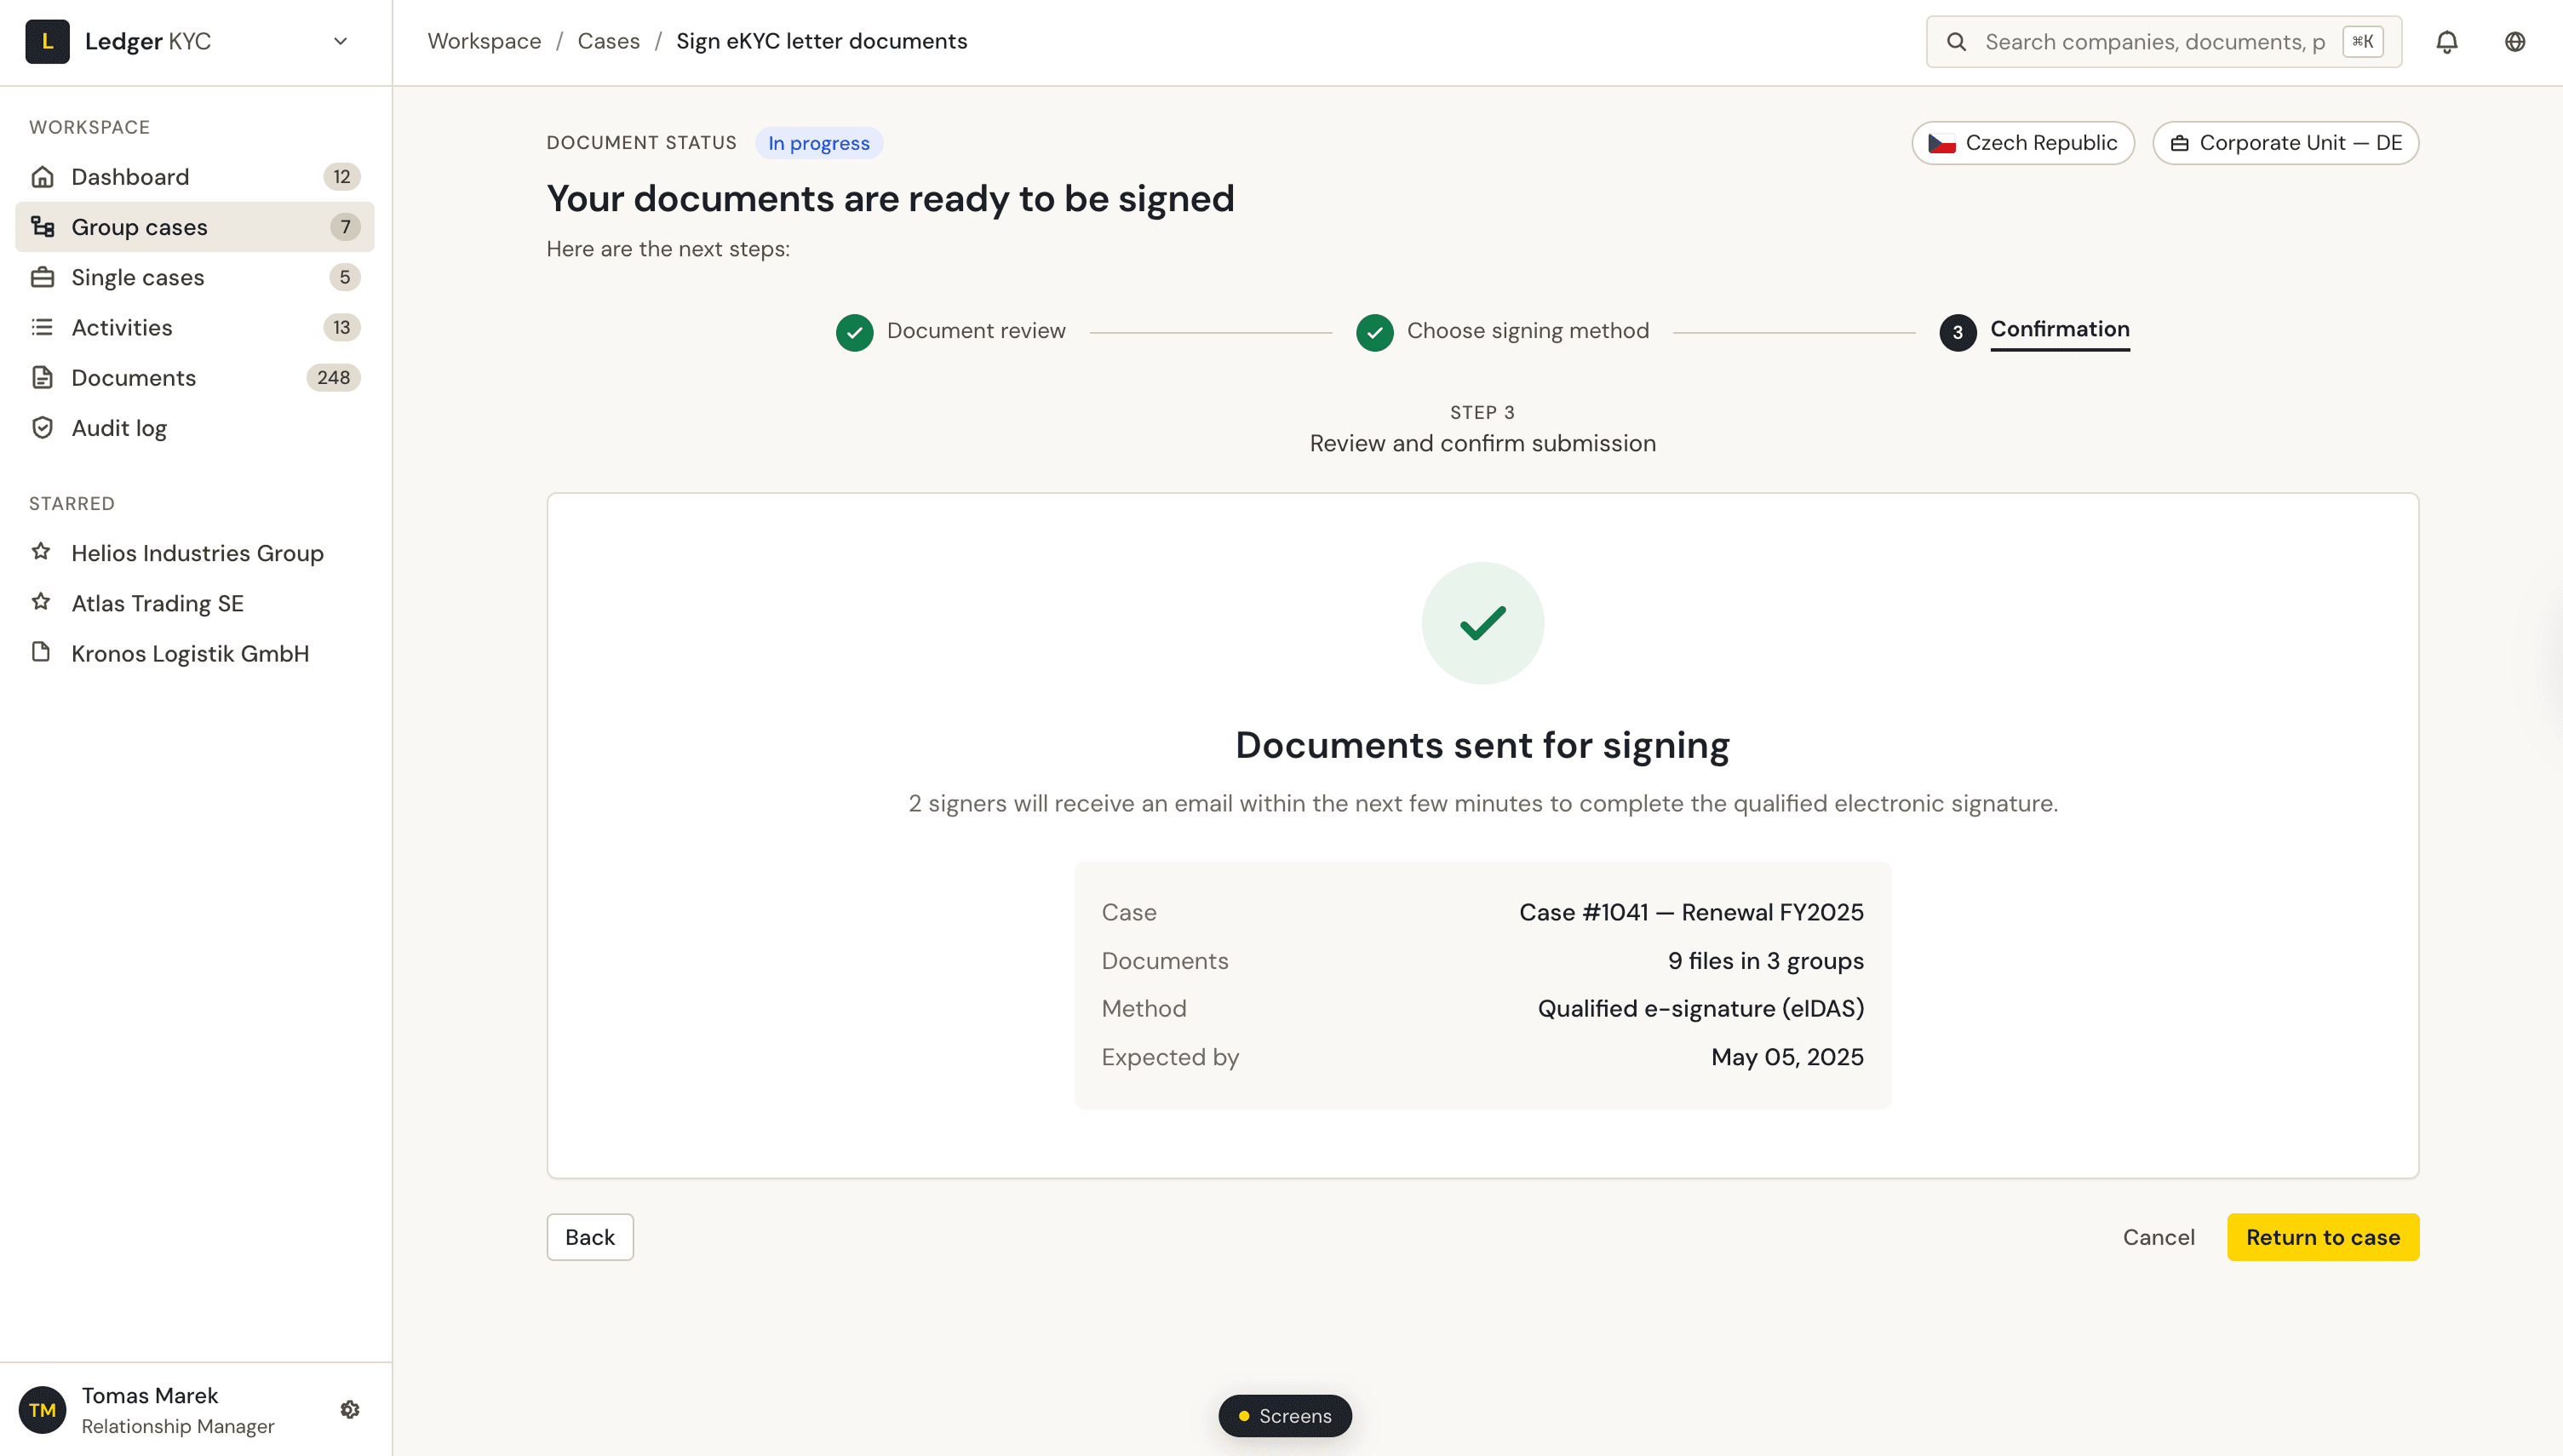The height and width of the screenshot is (1456, 2563).
Task: Expand the Ledger KYC workspace switcher
Action: click(x=340, y=41)
